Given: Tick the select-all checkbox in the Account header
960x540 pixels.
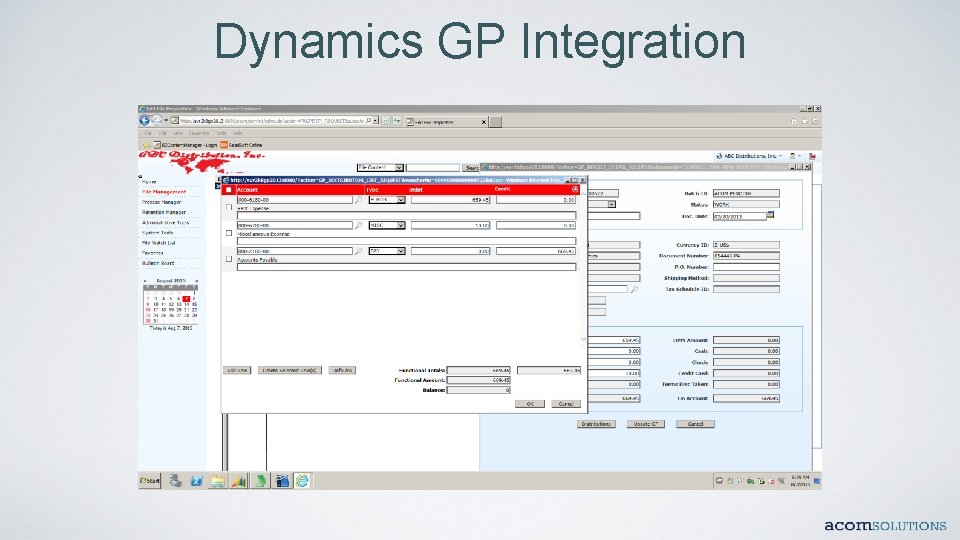Looking at the screenshot, I should 229,190.
